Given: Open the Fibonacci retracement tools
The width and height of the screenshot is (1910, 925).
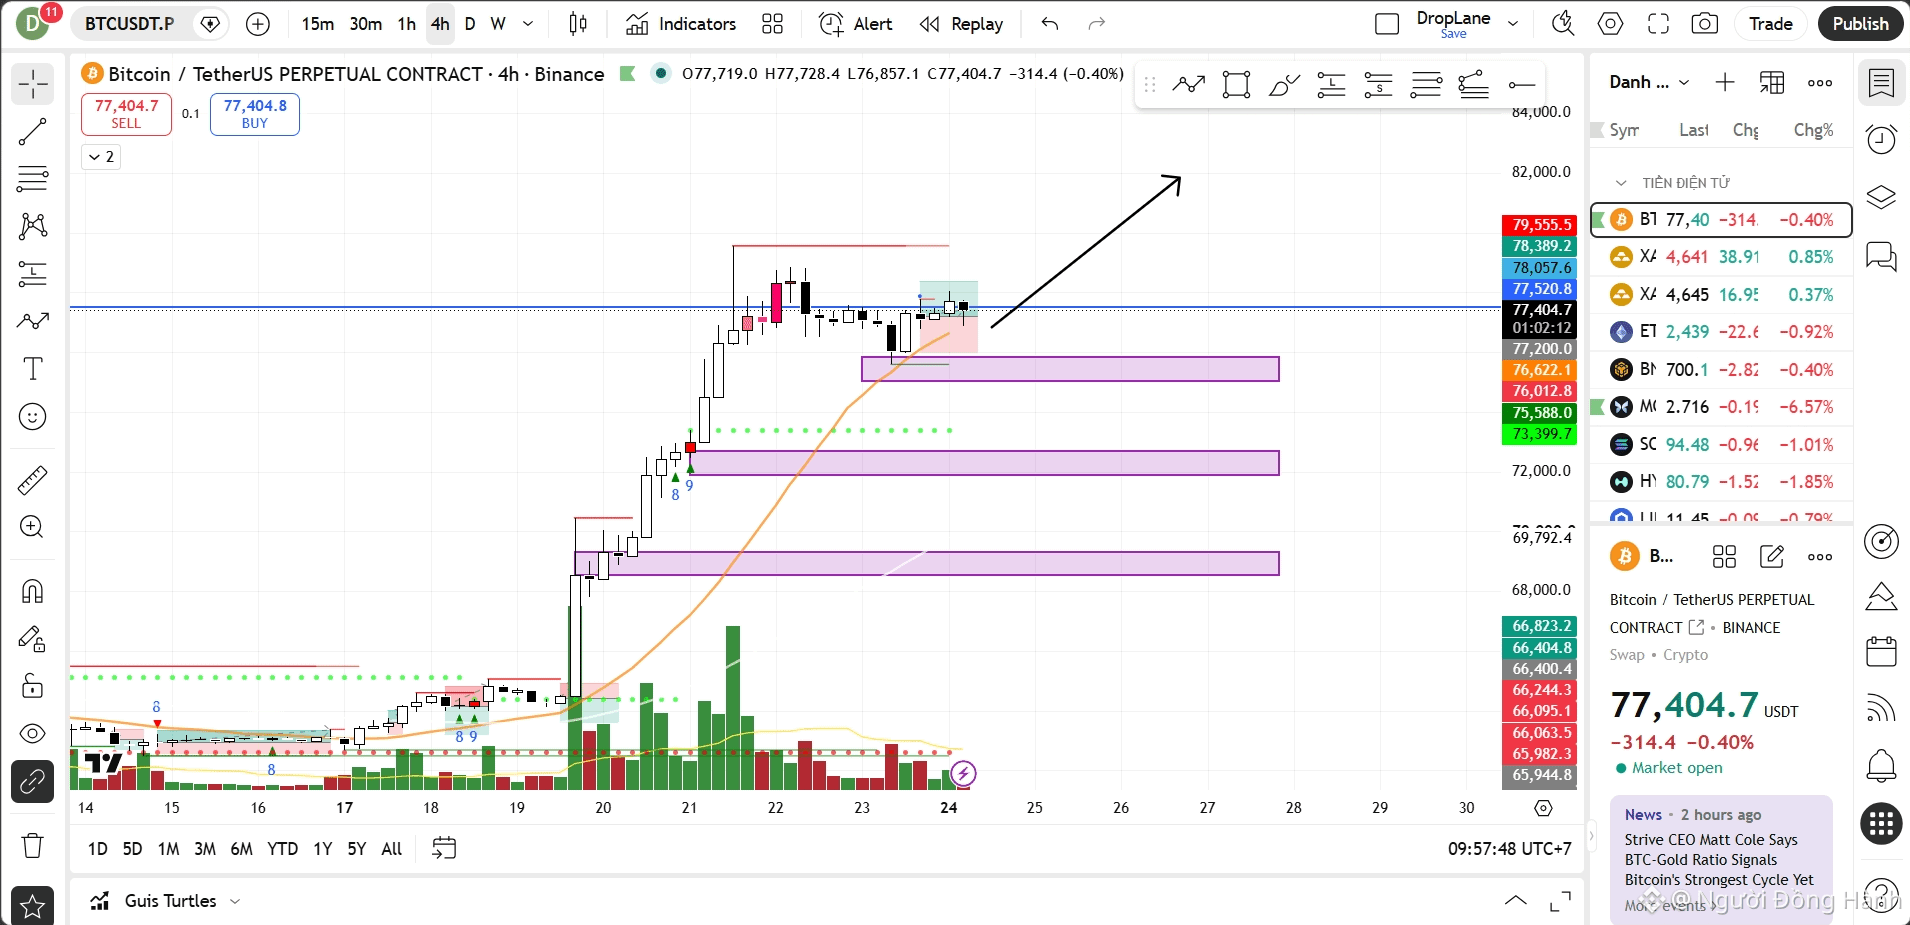Looking at the screenshot, I should [32, 179].
